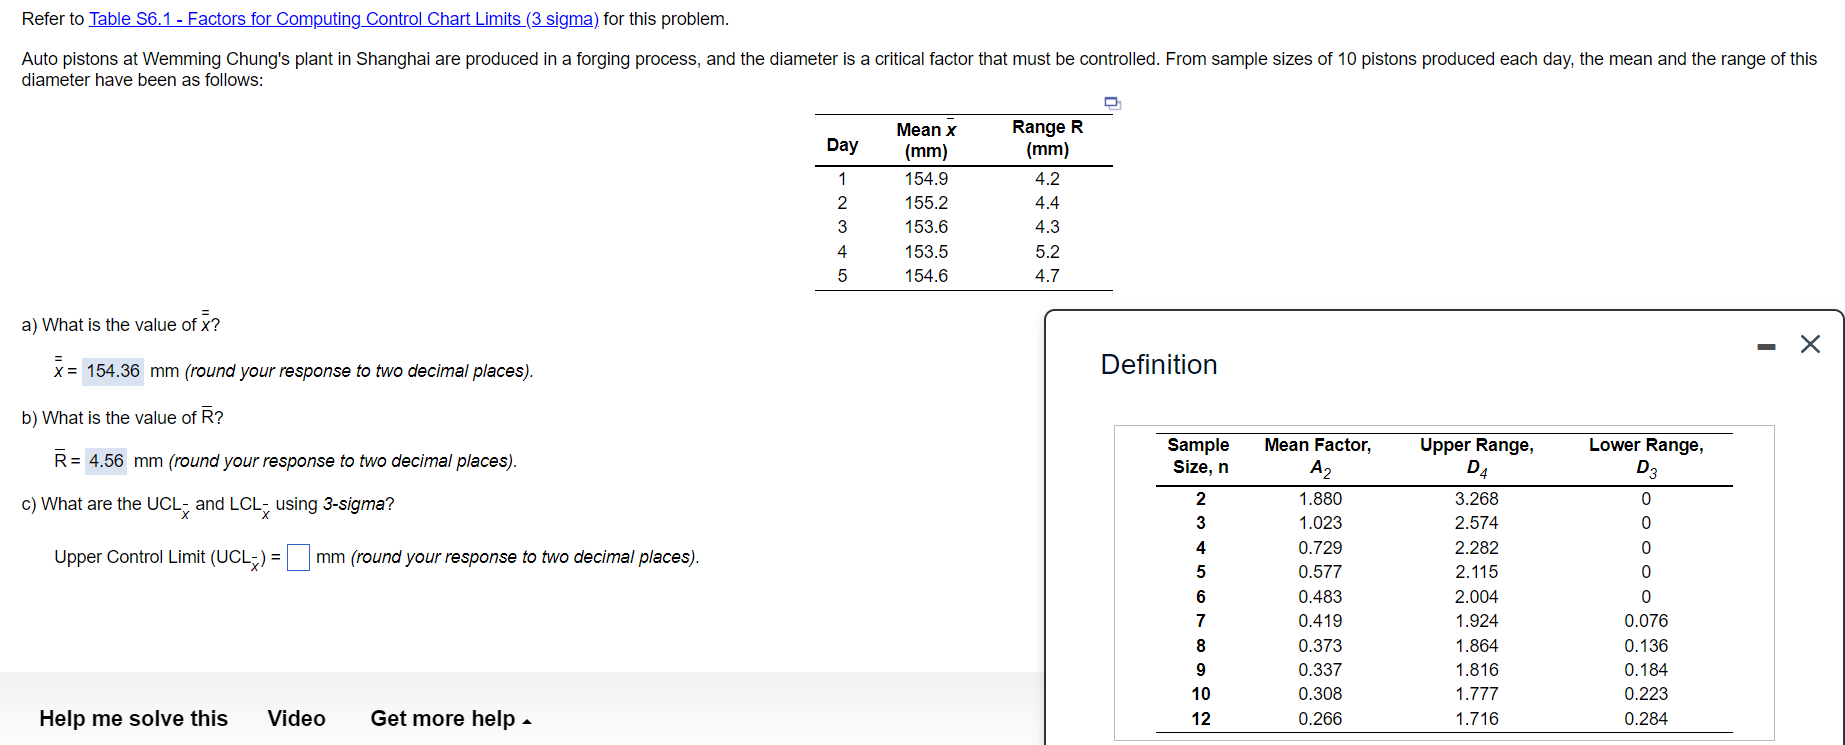
Task: Click the Definition dialog title
Action: (1159, 364)
